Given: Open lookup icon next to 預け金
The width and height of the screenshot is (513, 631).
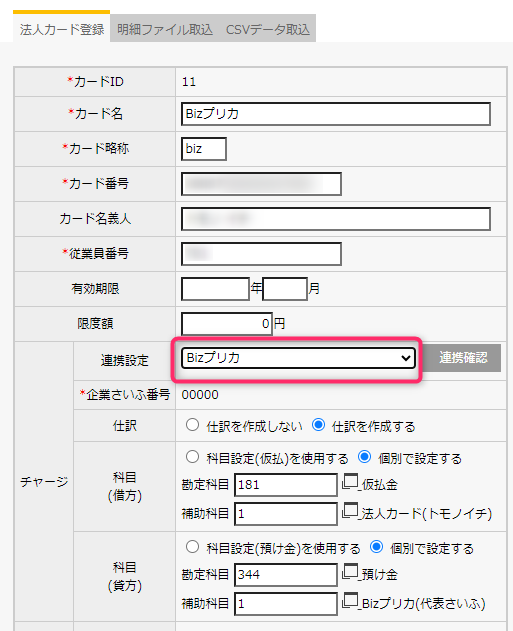Looking at the screenshot, I should [x=350, y=572].
